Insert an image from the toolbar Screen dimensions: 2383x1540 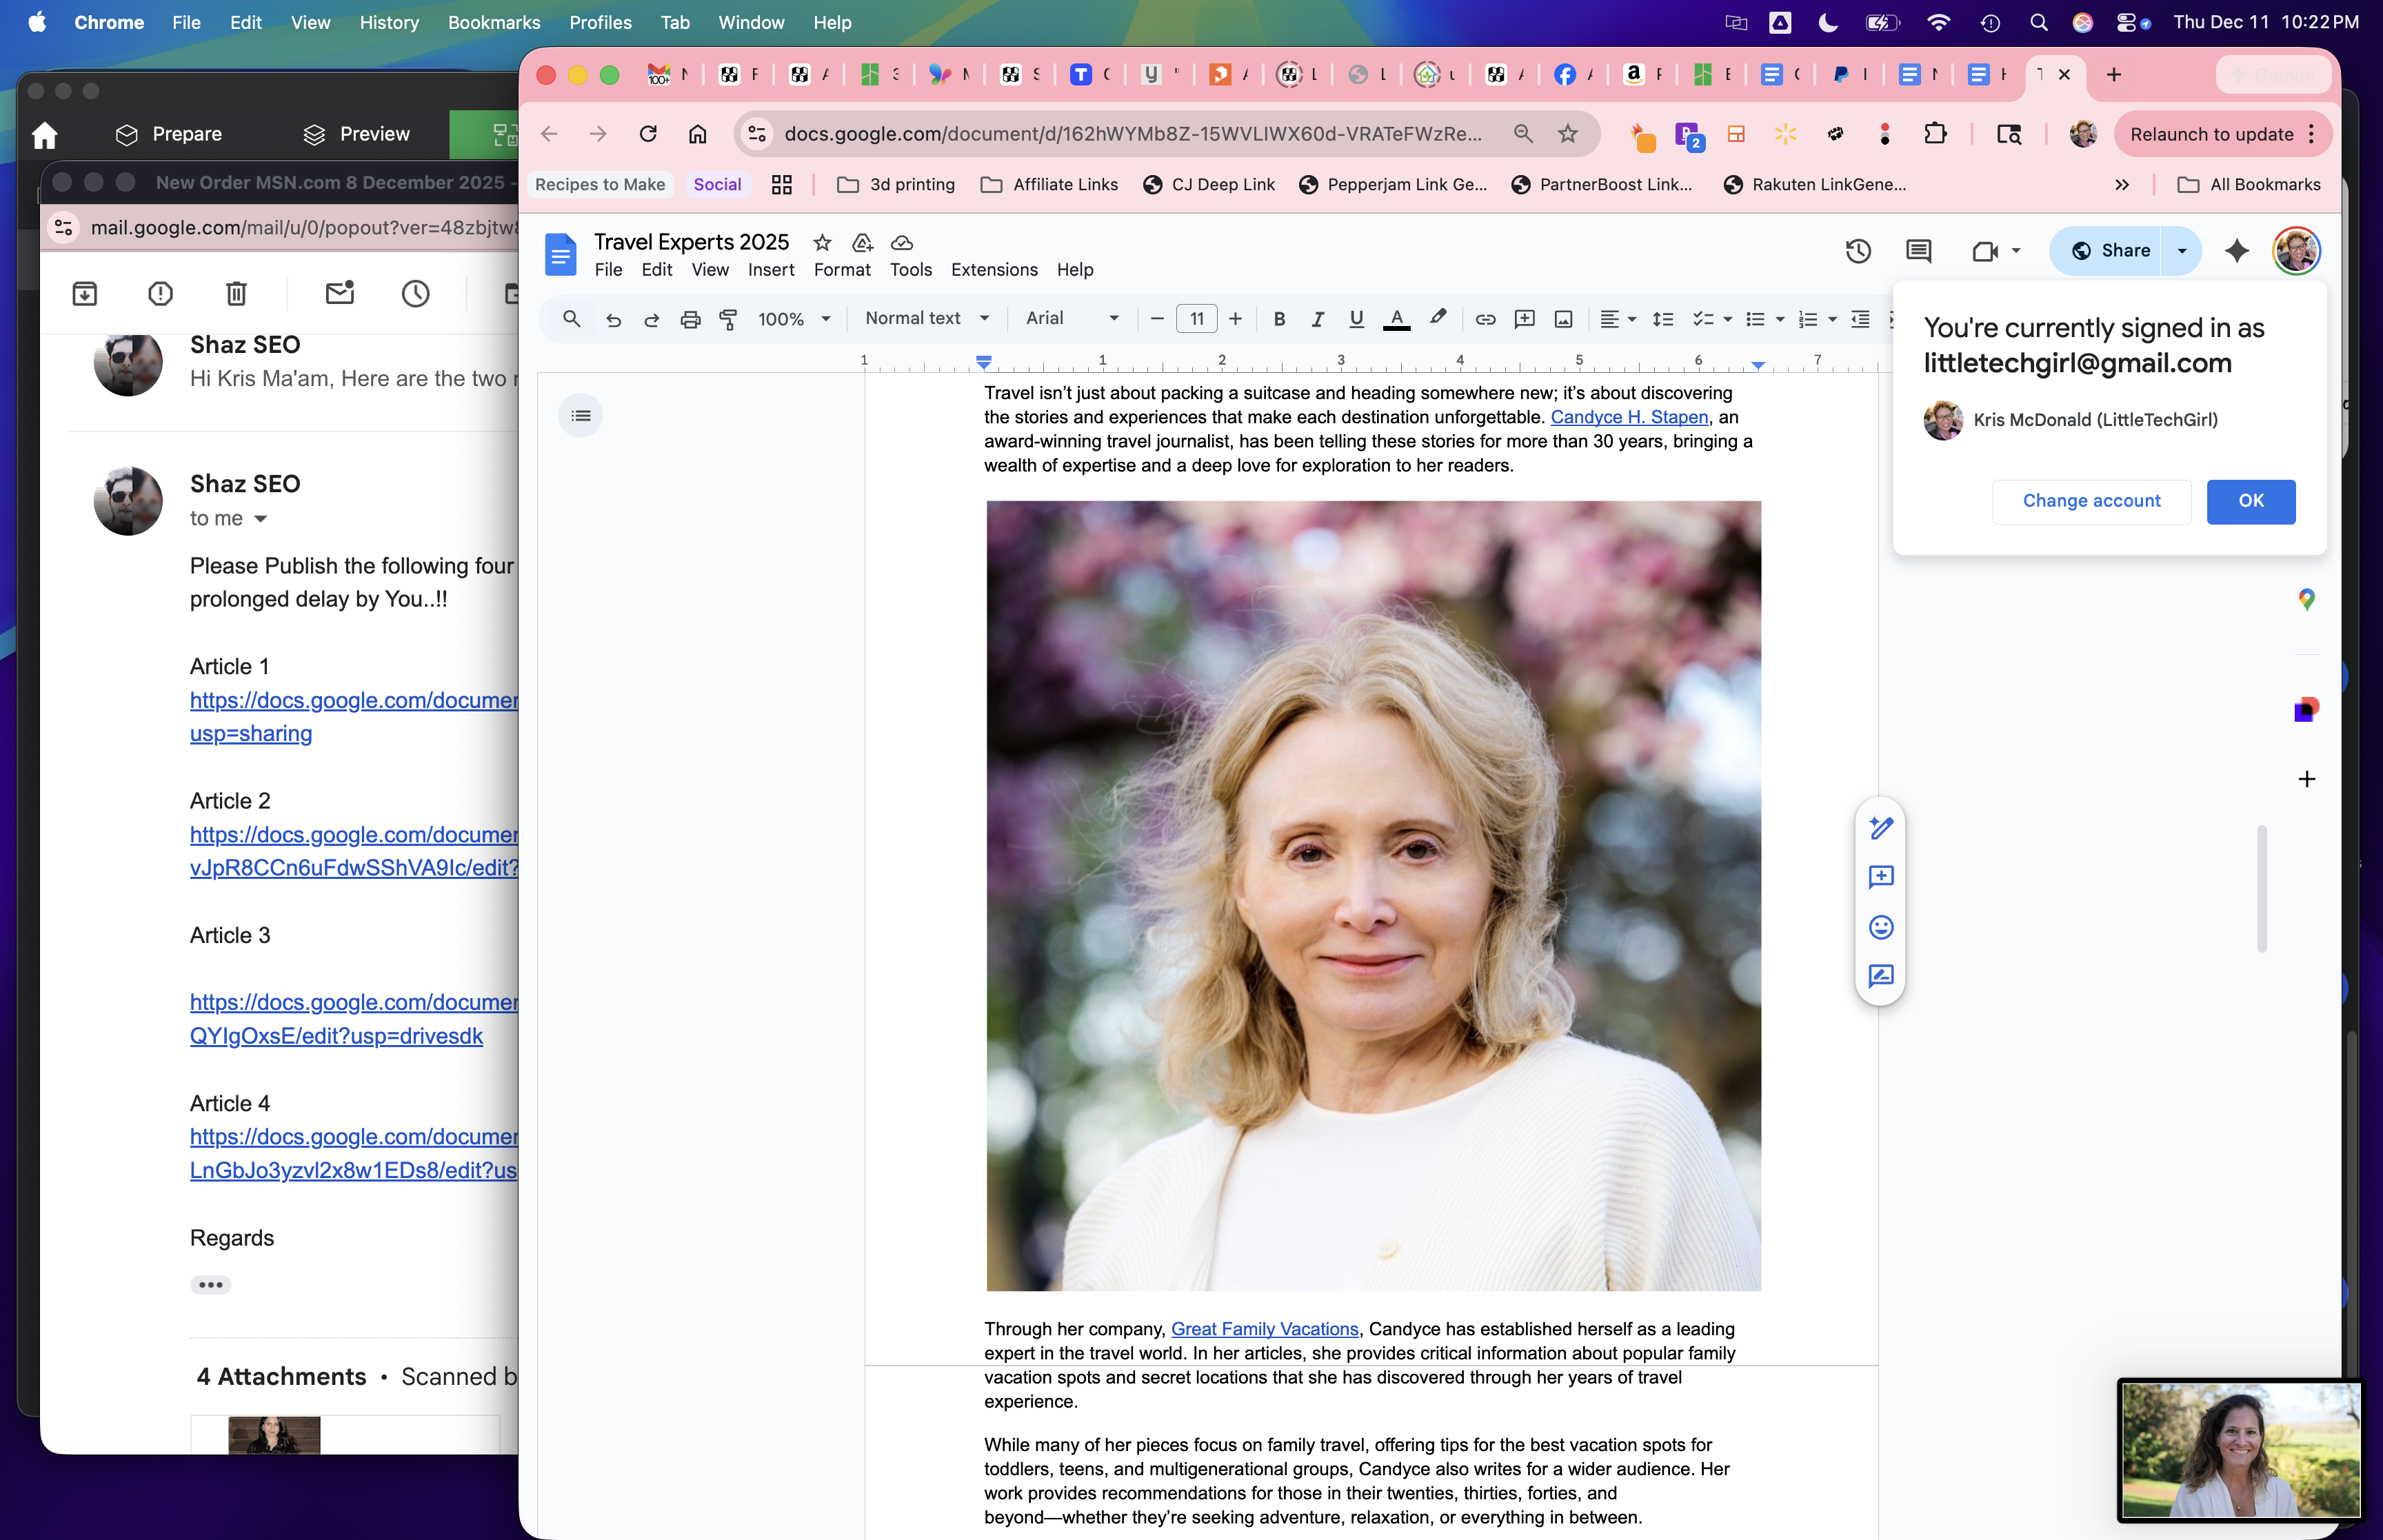pos(1563,319)
